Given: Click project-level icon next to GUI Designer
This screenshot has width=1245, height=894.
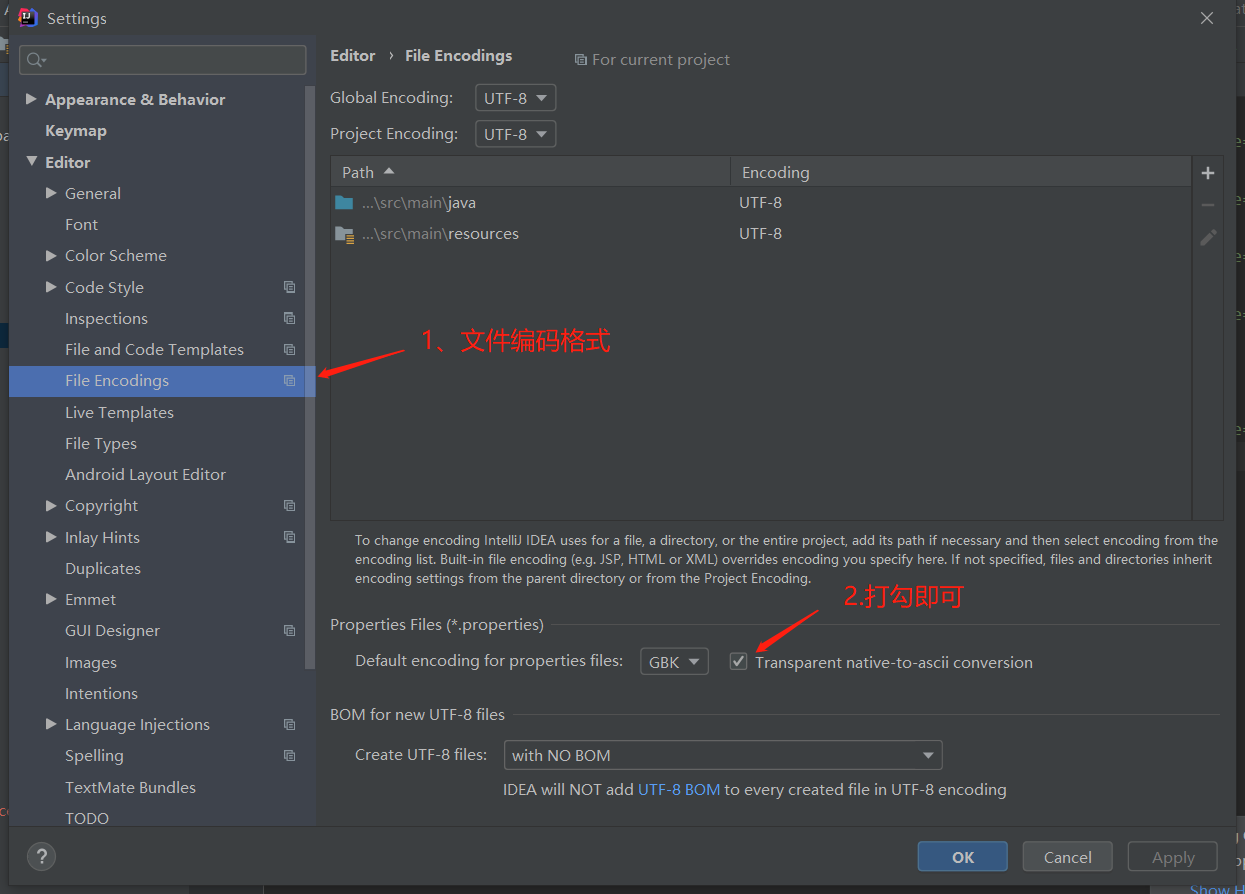Looking at the screenshot, I should [289, 631].
